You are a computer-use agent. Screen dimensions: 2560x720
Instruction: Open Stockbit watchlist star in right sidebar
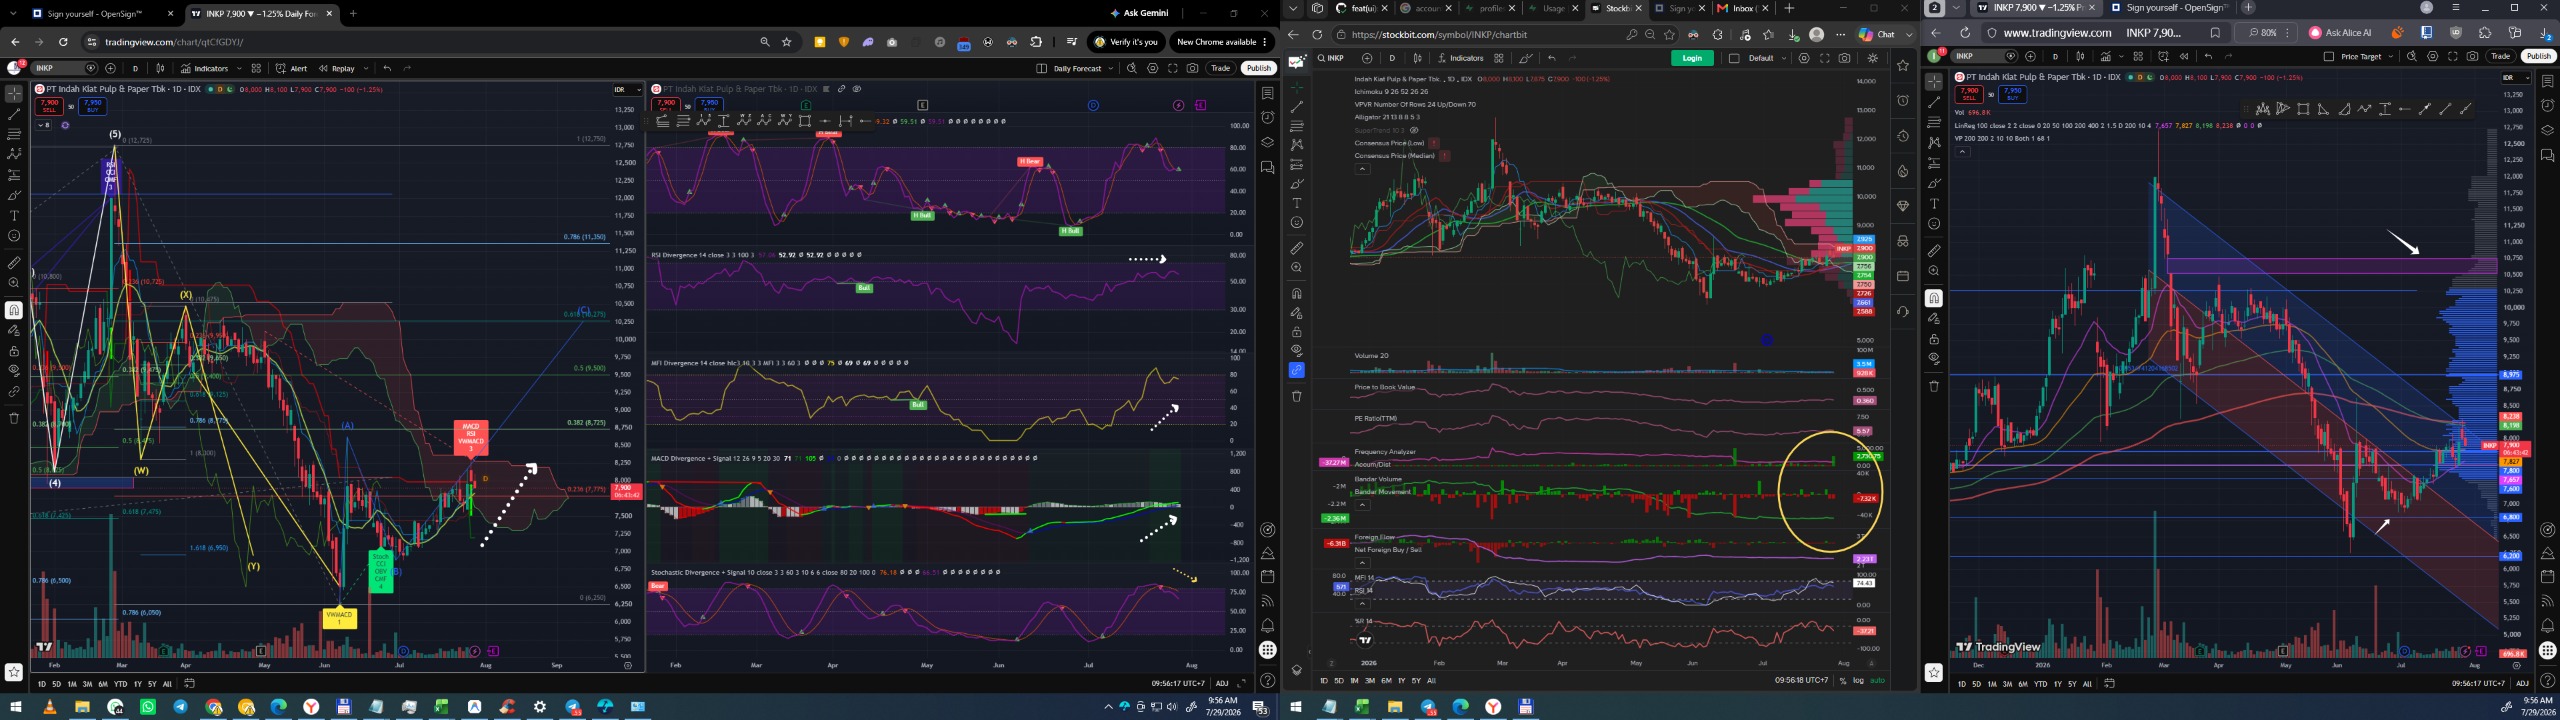(1903, 65)
